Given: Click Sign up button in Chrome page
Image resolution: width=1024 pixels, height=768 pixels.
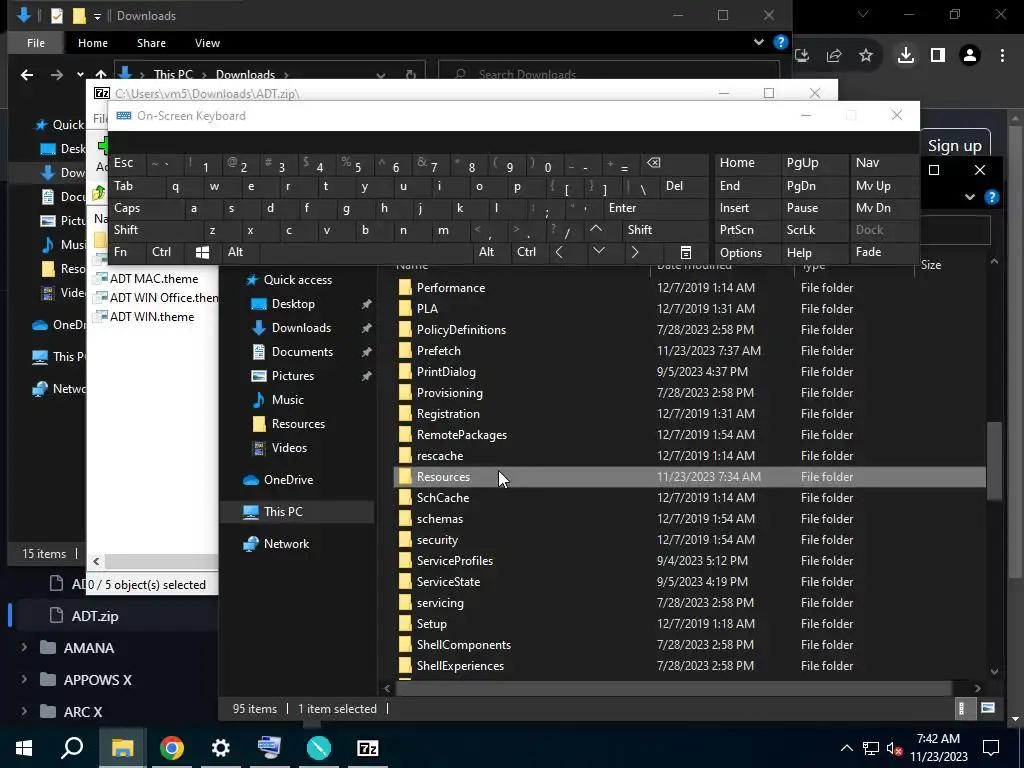Looking at the screenshot, I should pos(954,146).
